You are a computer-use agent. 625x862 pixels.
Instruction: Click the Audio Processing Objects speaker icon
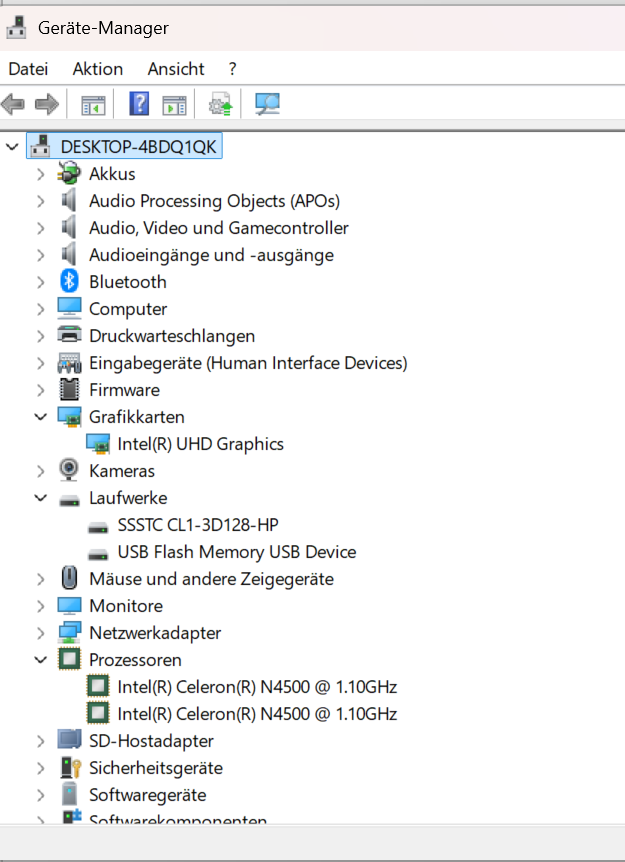[x=69, y=201]
